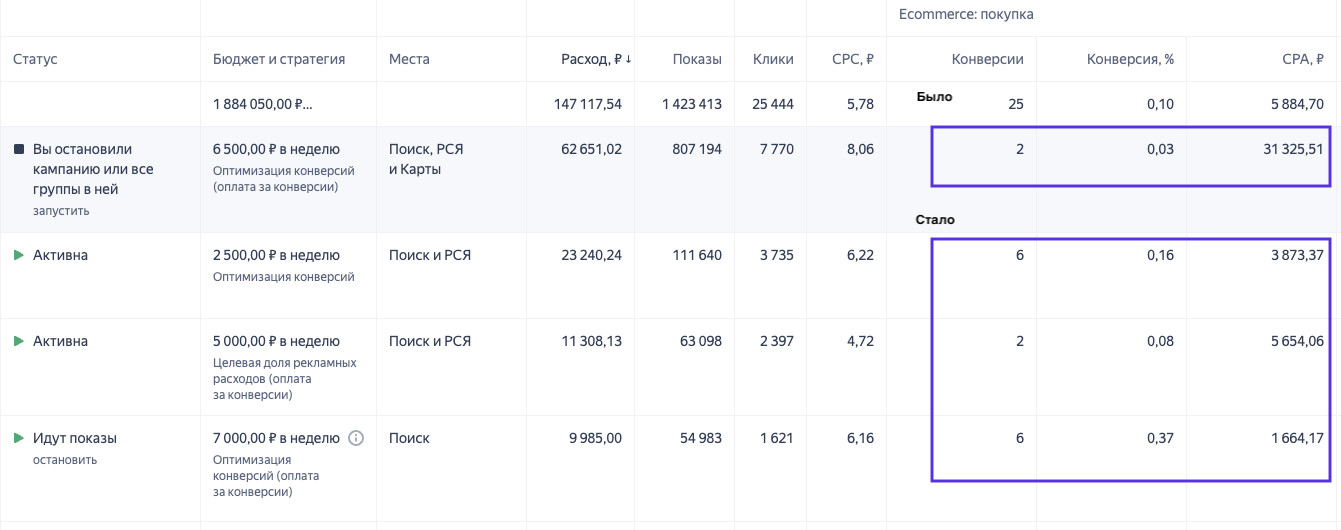This screenshot has width=1341, height=530.
Task: Sort by the Клики column header
Action: point(773,59)
